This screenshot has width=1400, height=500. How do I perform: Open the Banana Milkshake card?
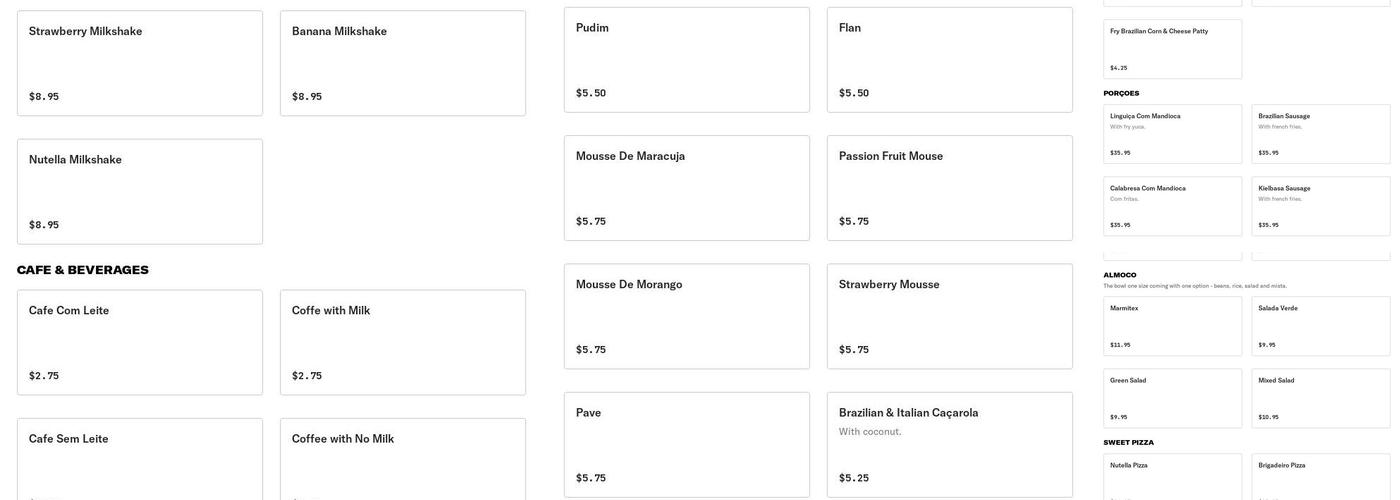click(x=402, y=63)
